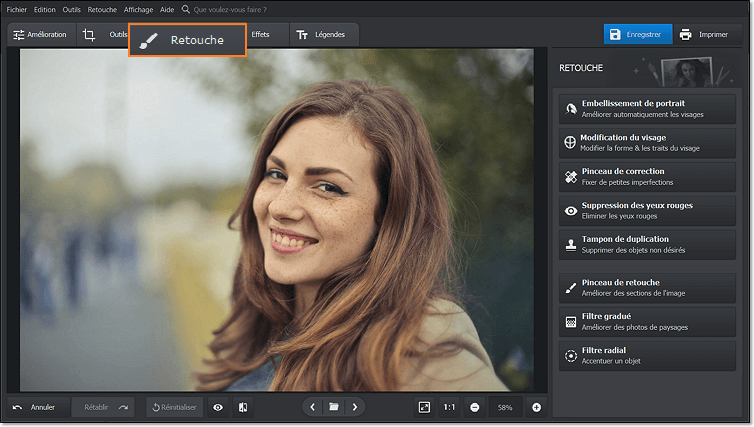
Task: Select the crop Outils tab
Action: pyautogui.click(x=102, y=35)
